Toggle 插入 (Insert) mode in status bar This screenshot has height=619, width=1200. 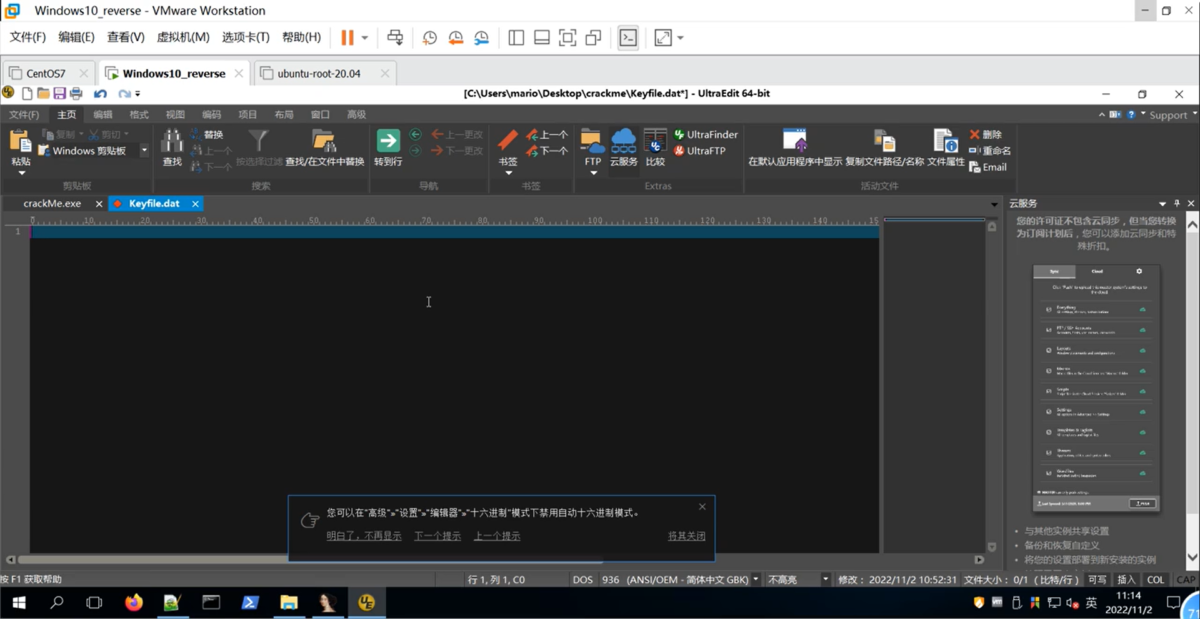pyautogui.click(x=1126, y=579)
